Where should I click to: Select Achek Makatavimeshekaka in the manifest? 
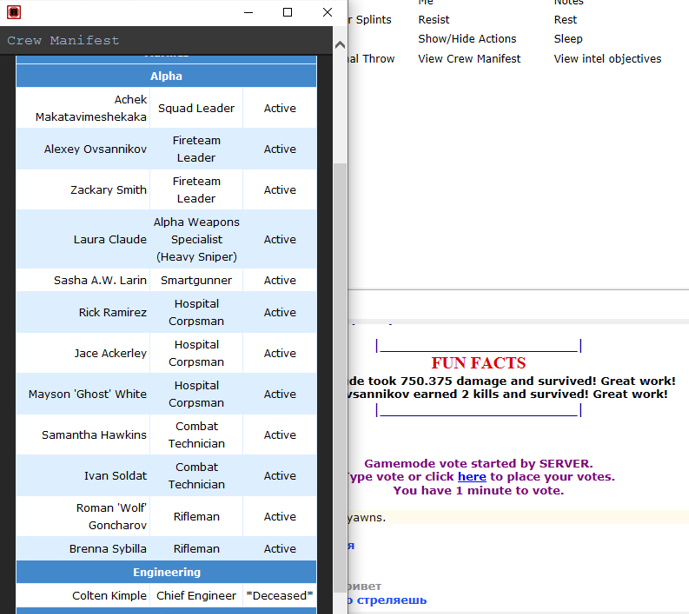[91, 108]
